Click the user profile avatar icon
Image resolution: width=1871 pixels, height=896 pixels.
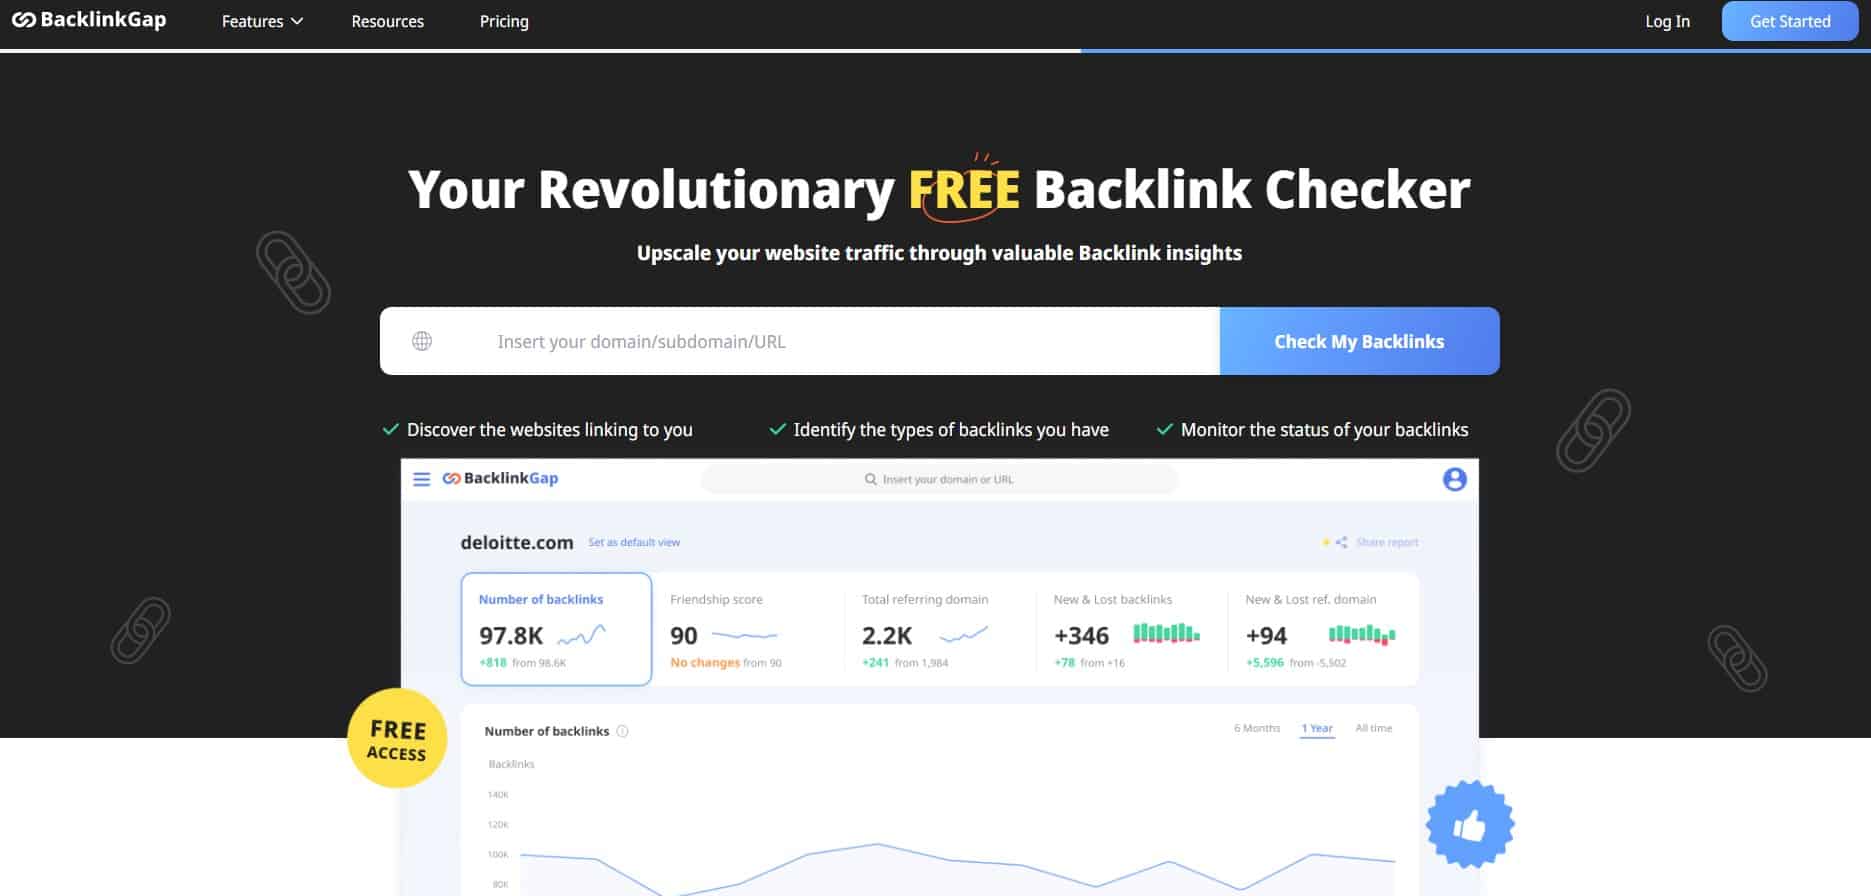(x=1454, y=479)
